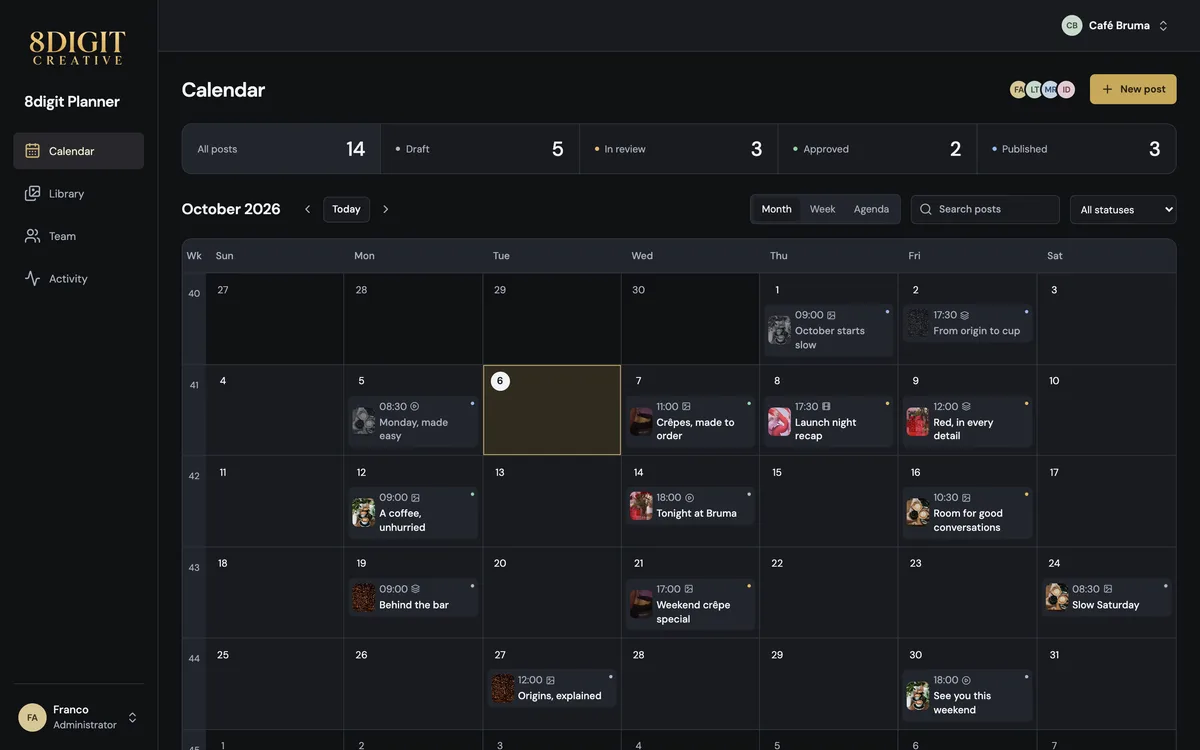The width and height of the screenshot is (1200, 750).
Task: Click the LT team member avatar
Action: [1034, 89]
